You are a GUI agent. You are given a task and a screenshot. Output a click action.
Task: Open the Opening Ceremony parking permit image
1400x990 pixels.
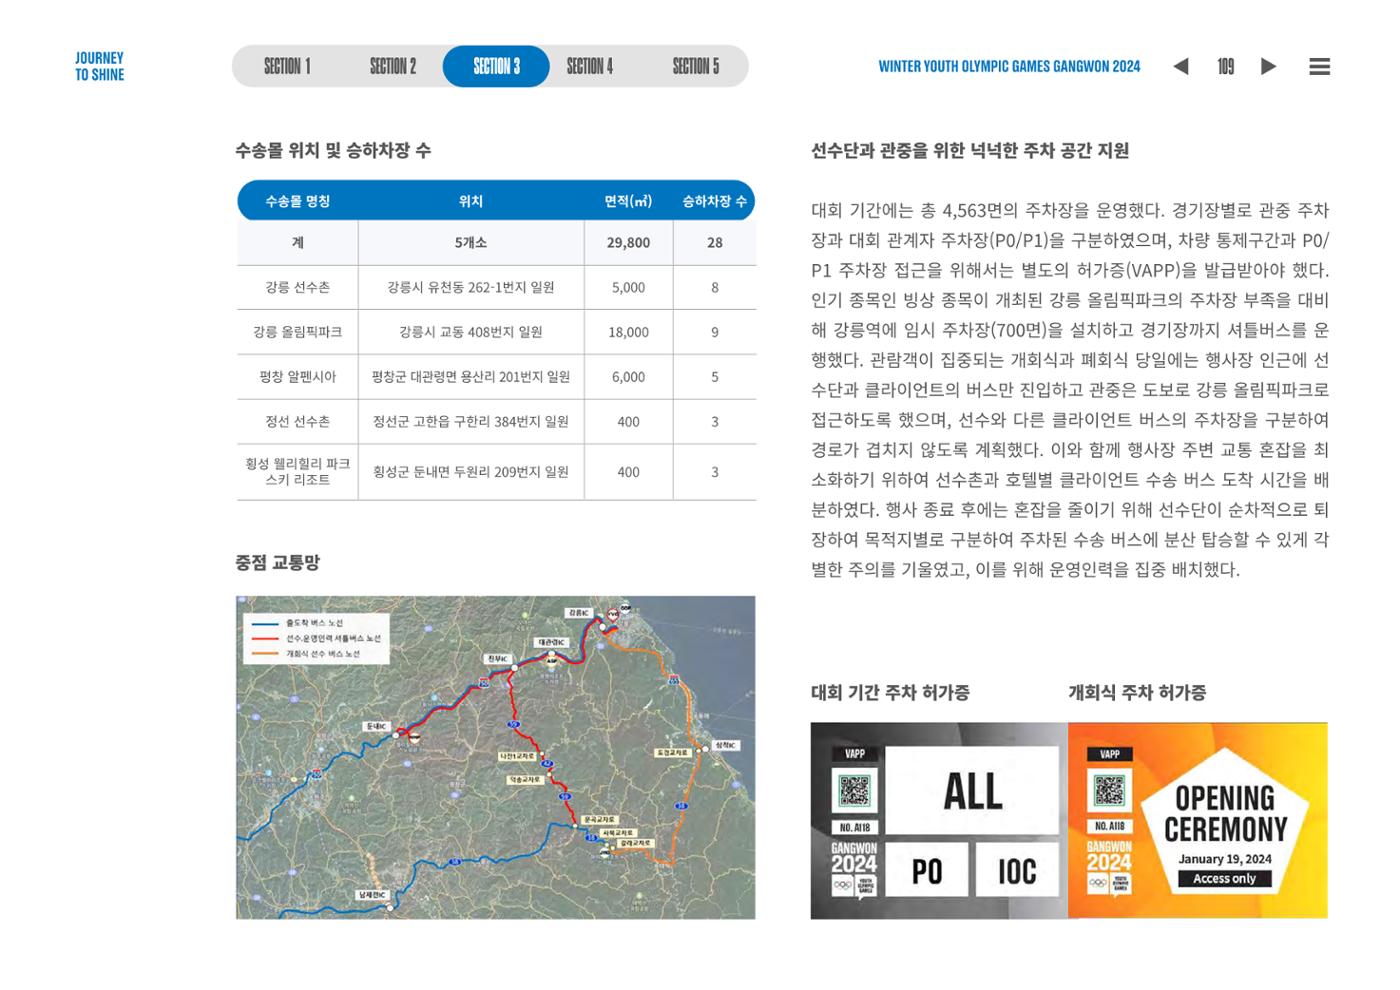point(1198,820)
